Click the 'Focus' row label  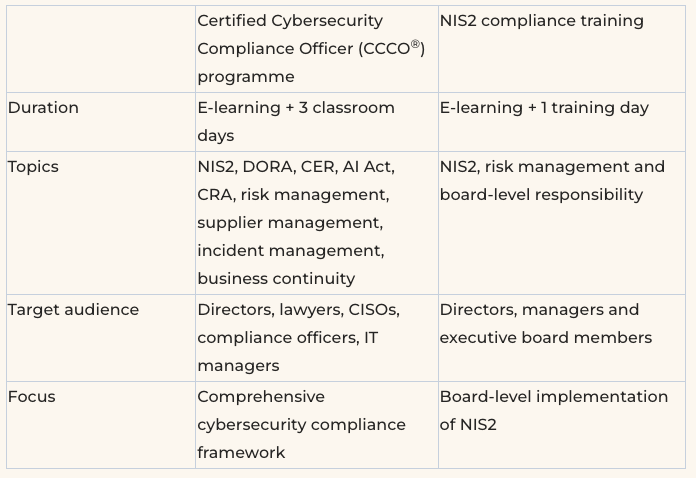(32, 397)
